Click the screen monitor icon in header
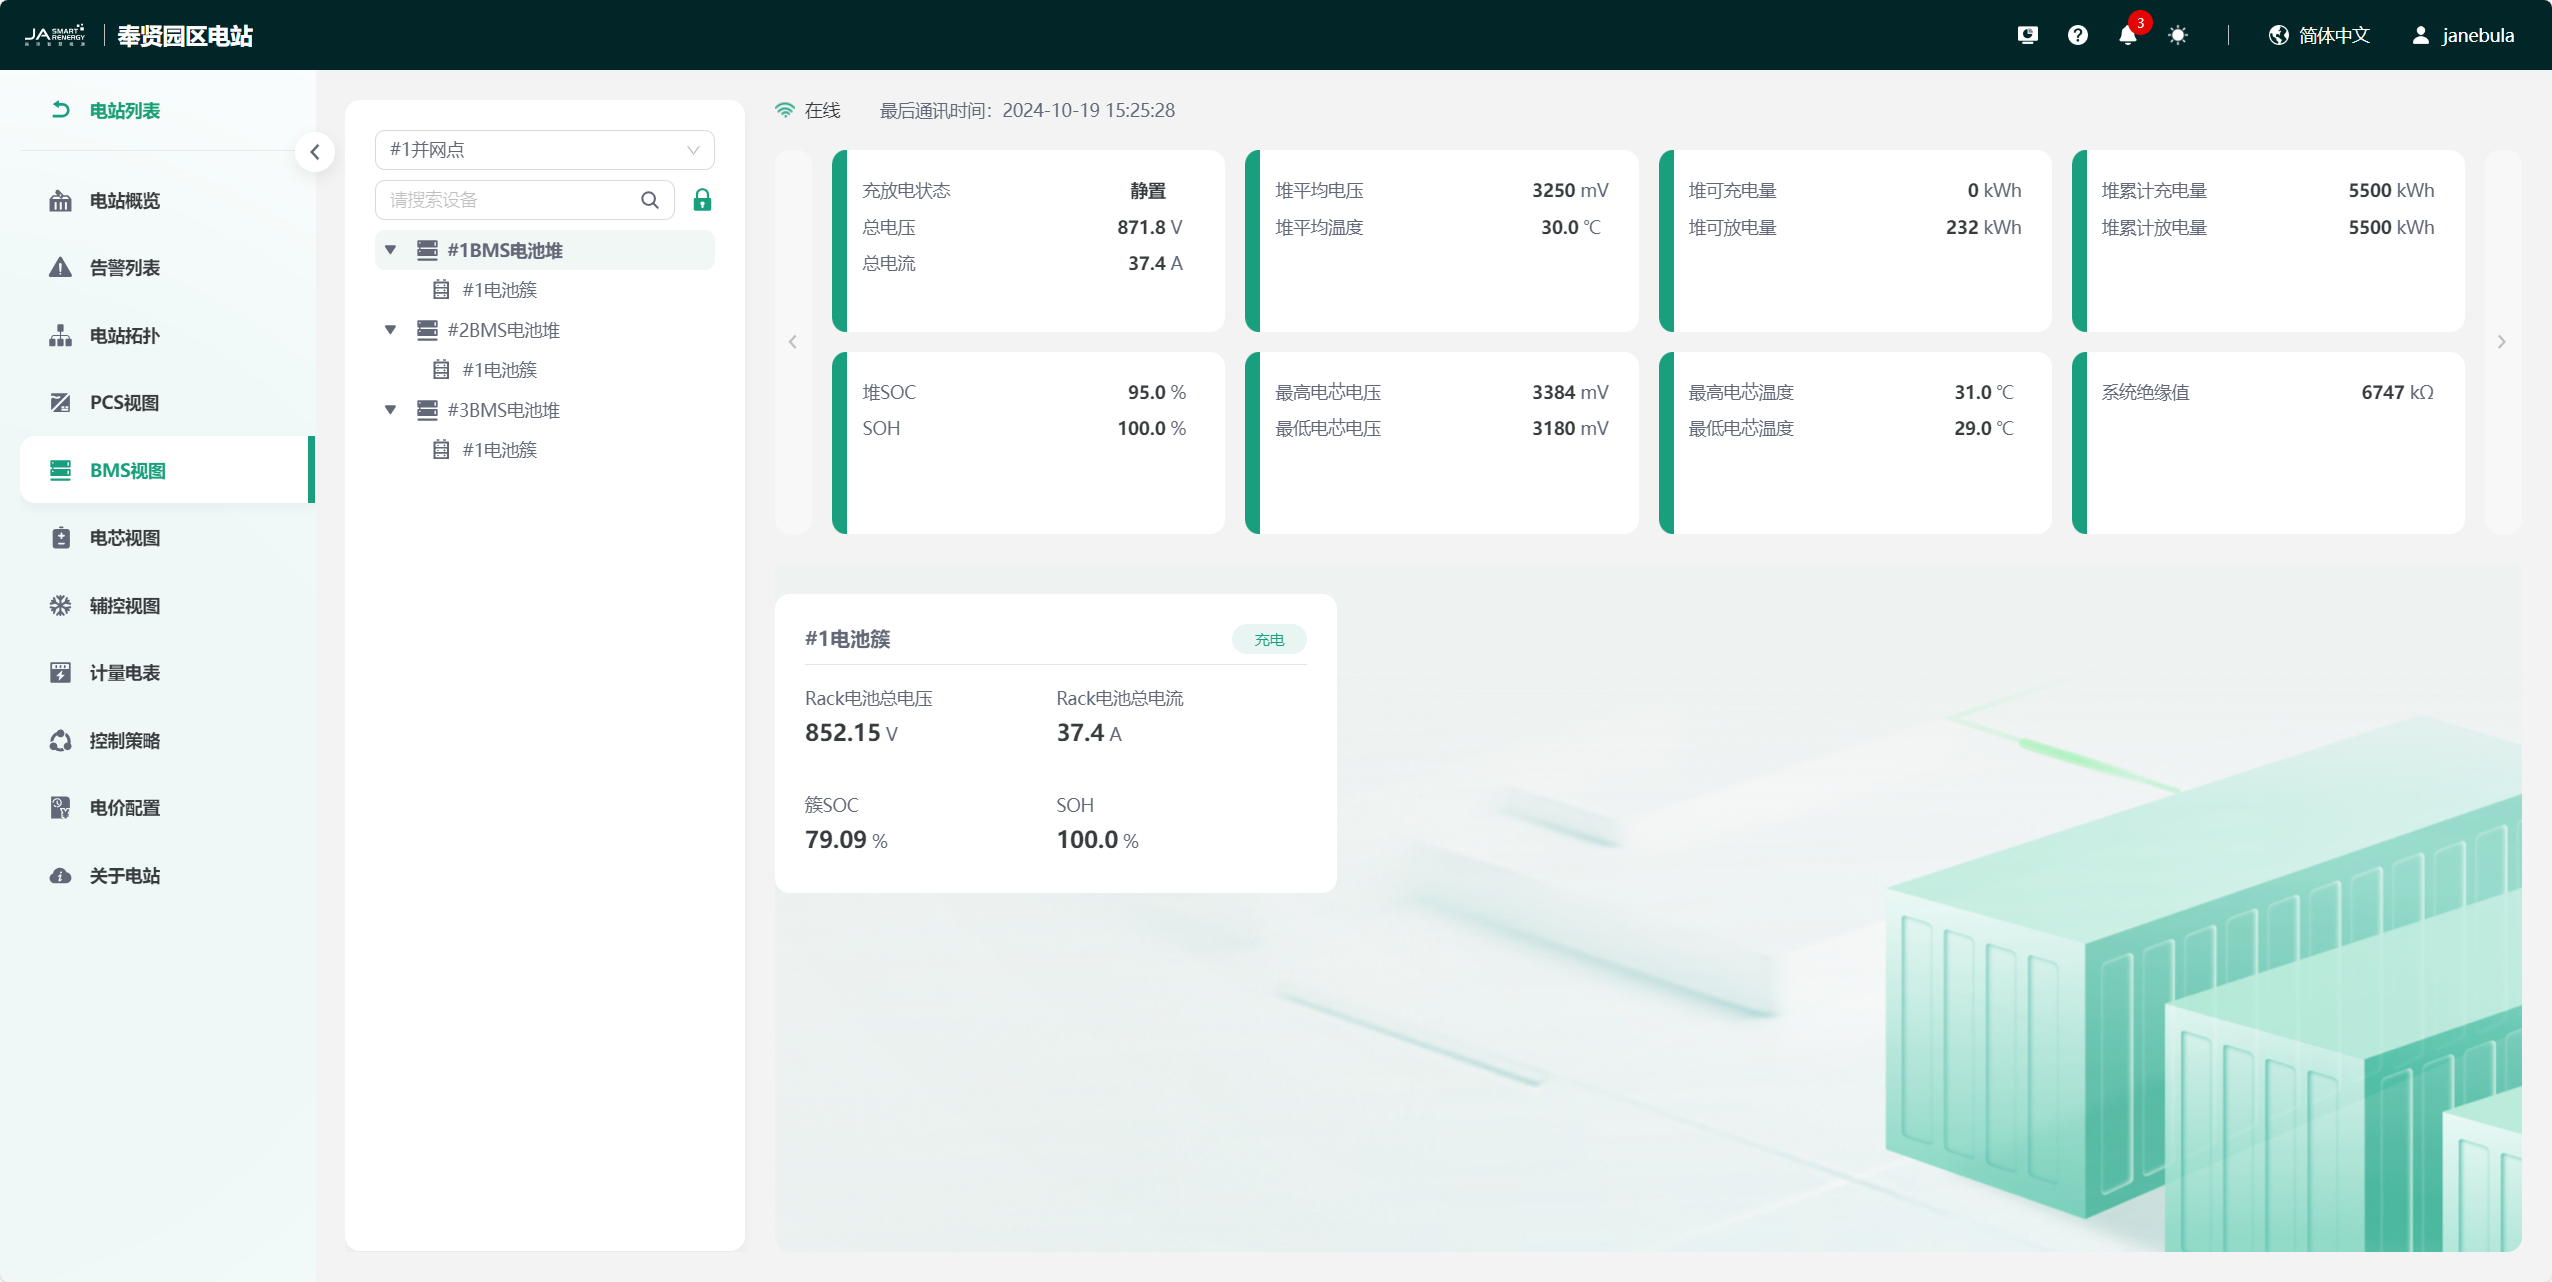The height and width of the screenshot is (1282, 2552). point(2027,36)
